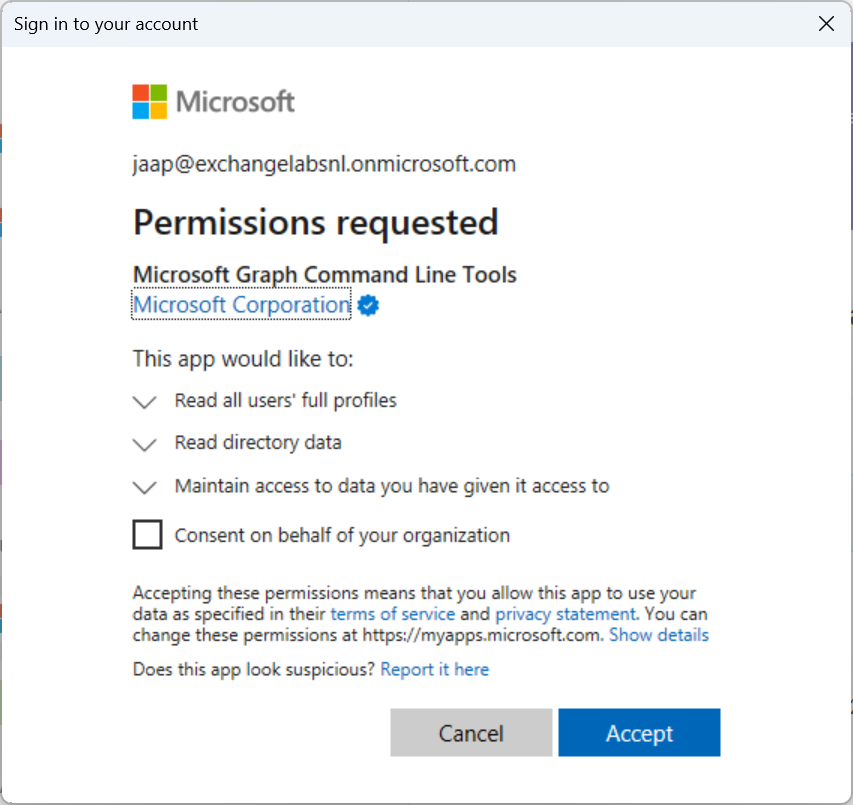This screenshot has width=853, height=805.
Task: Expand the Read directory data chevron arrow
Action: click(145, 444)
